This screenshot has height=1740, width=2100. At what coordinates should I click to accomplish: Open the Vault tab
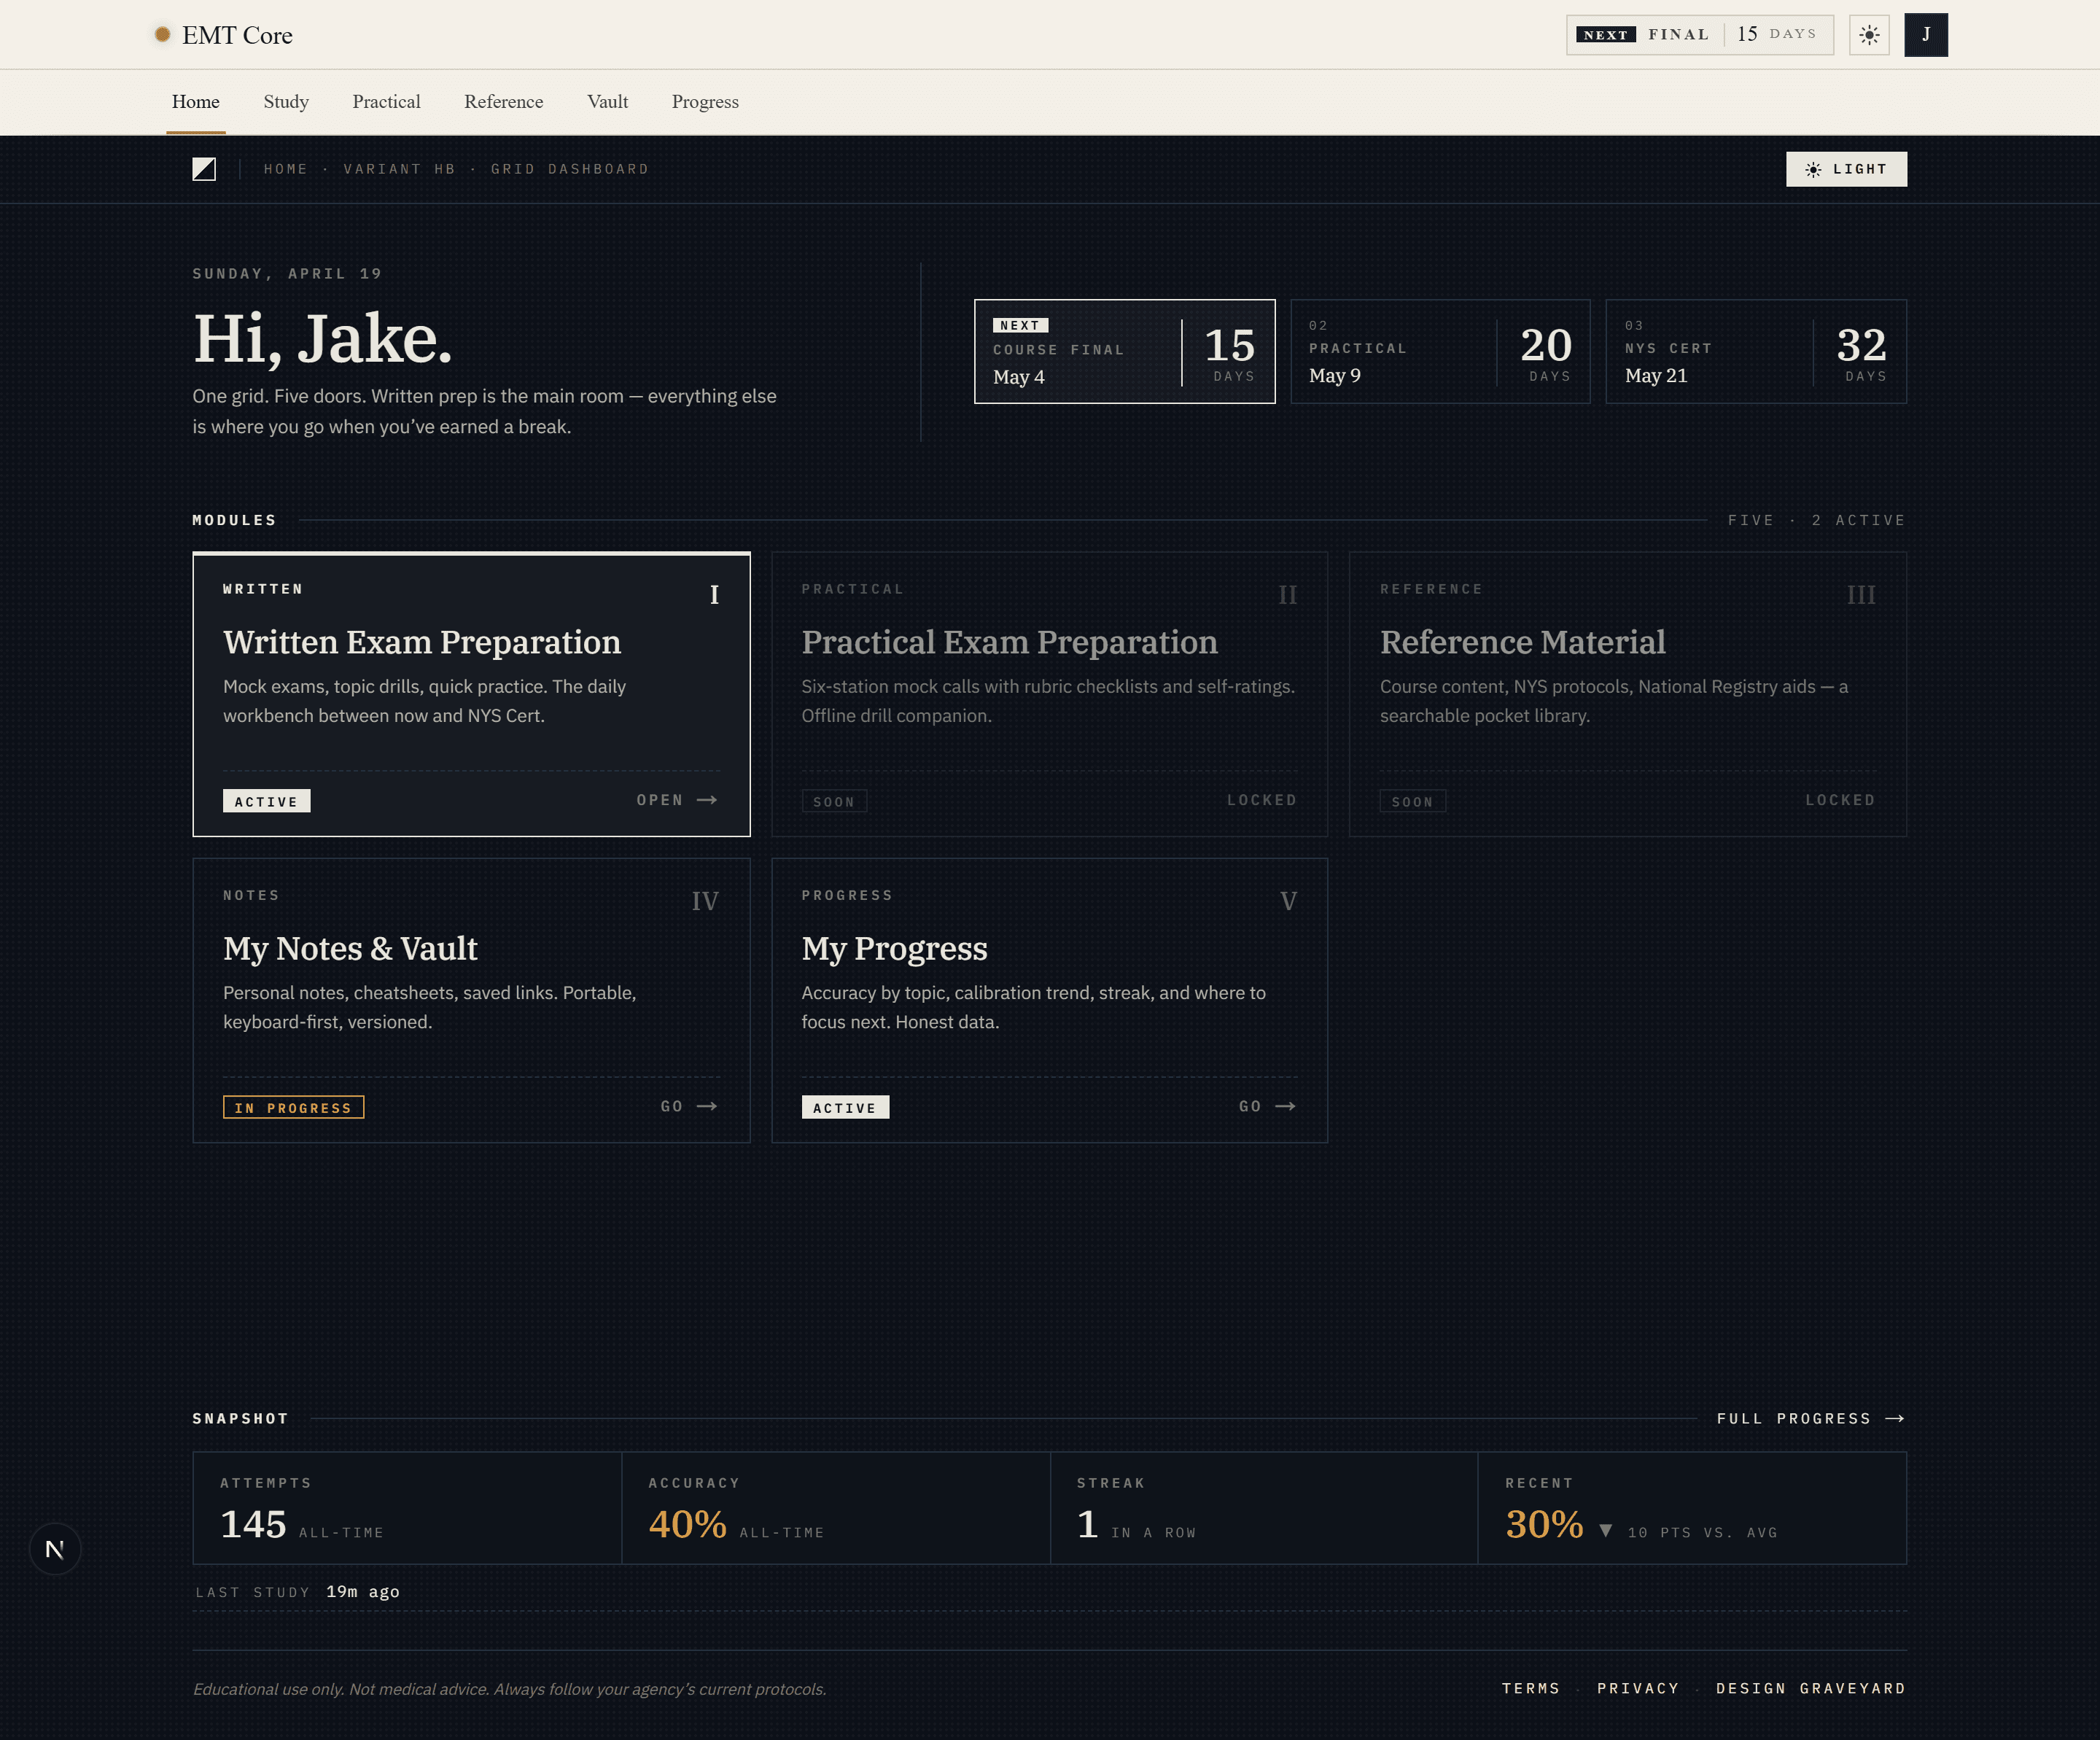tap(607, 102)
